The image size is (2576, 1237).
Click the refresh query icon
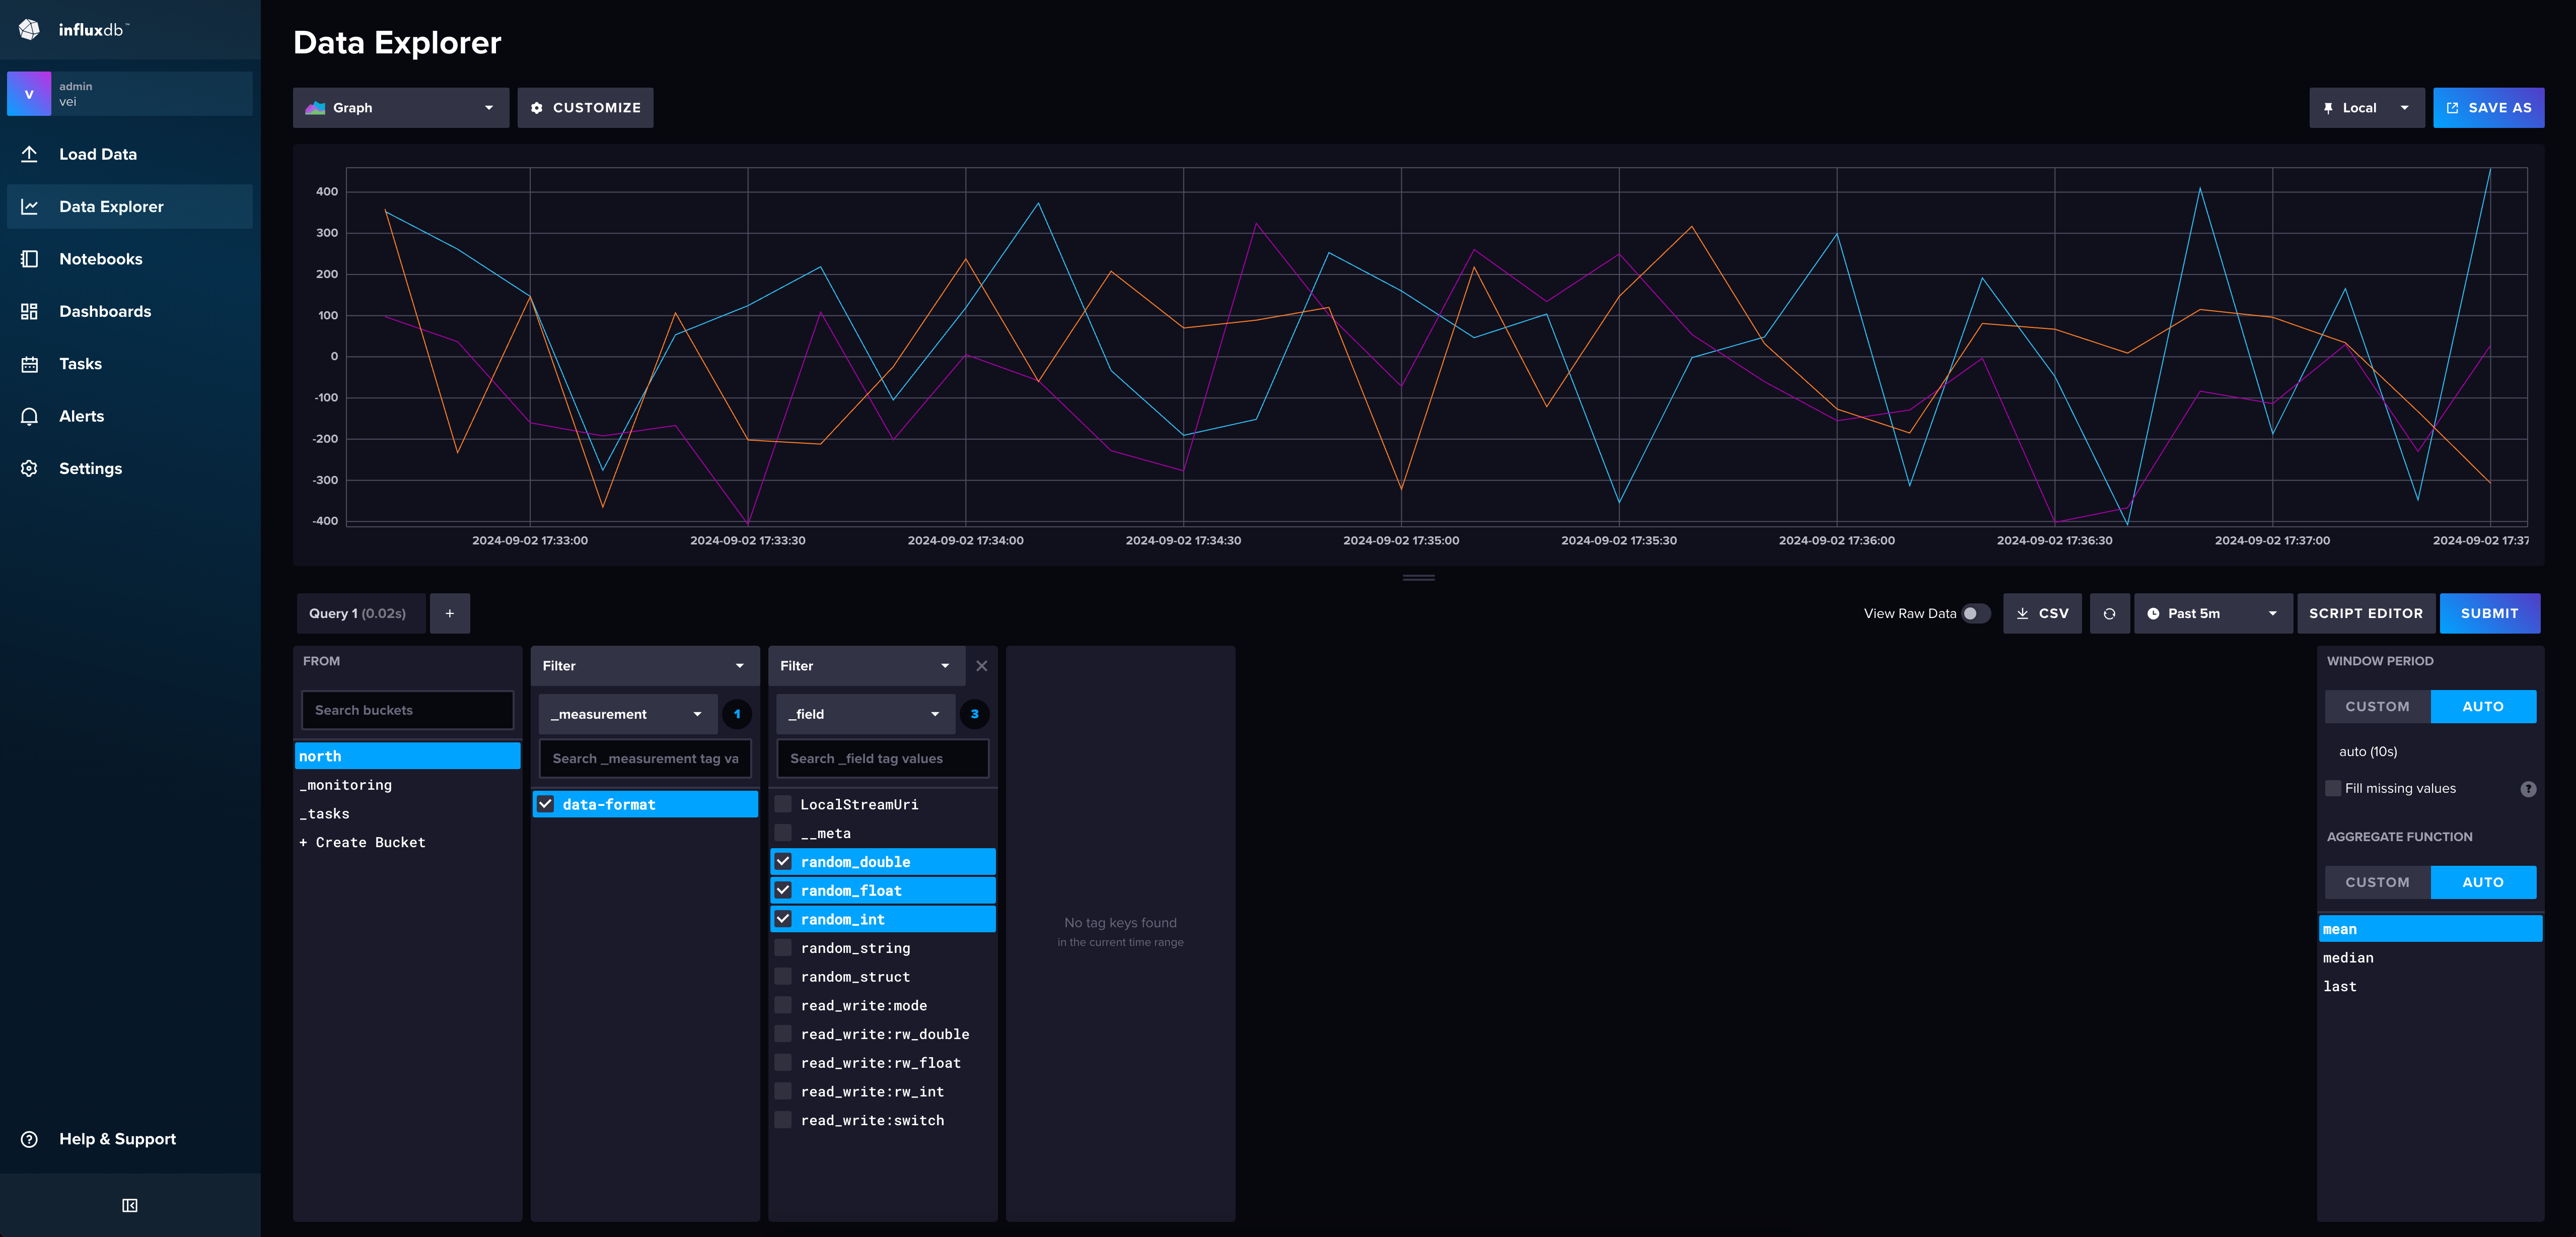(x=2109, y=613)
